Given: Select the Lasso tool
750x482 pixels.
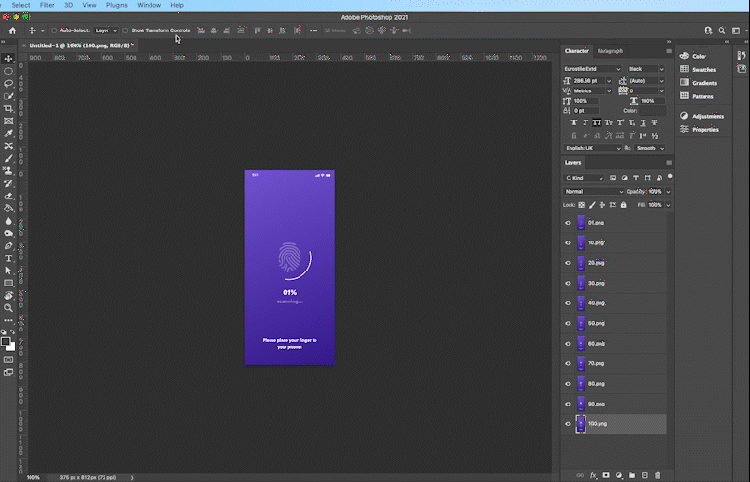Looking at the screenshot, I should click(8, 83).
